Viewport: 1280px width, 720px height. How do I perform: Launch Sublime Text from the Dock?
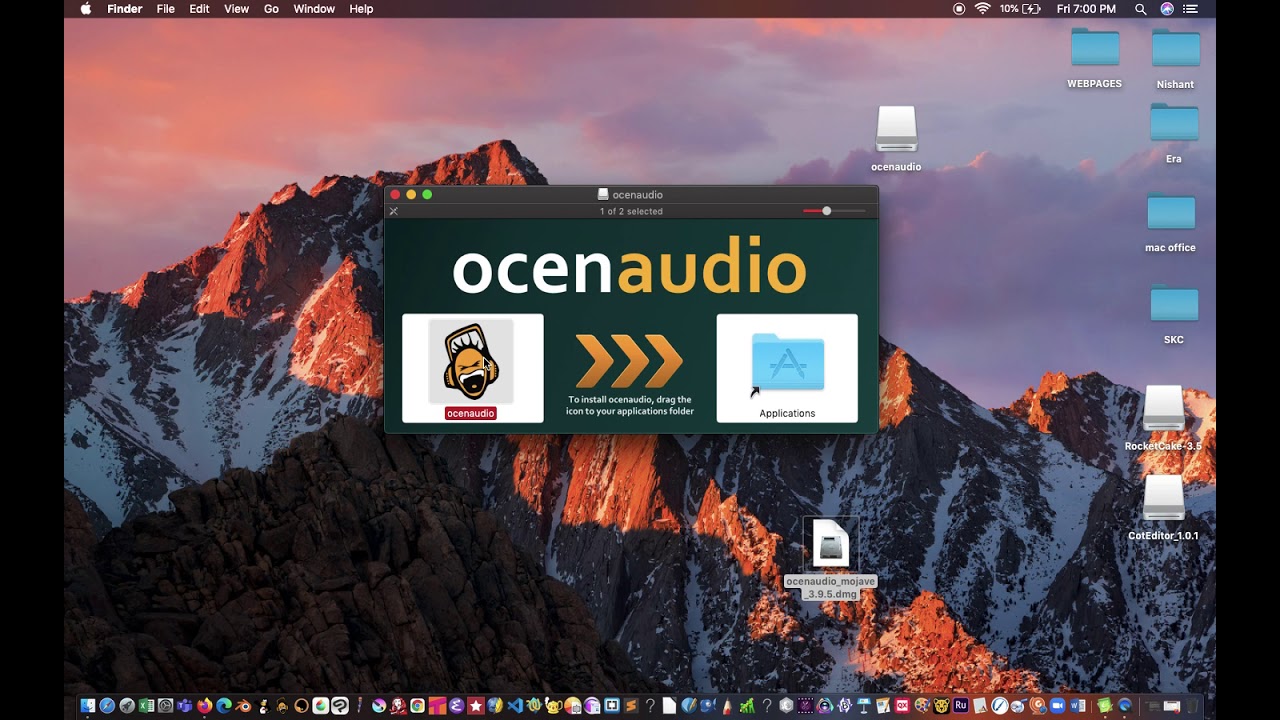(x=631, y=706)
